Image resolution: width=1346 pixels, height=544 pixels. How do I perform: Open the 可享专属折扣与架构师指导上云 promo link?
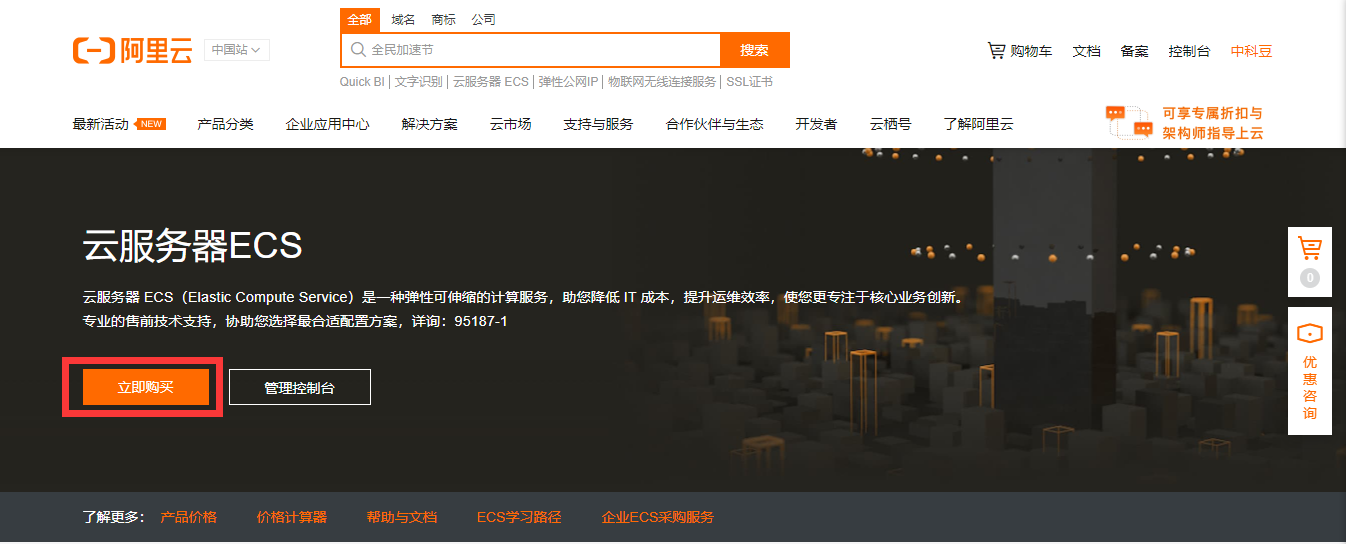click(x=1212, y=122)
